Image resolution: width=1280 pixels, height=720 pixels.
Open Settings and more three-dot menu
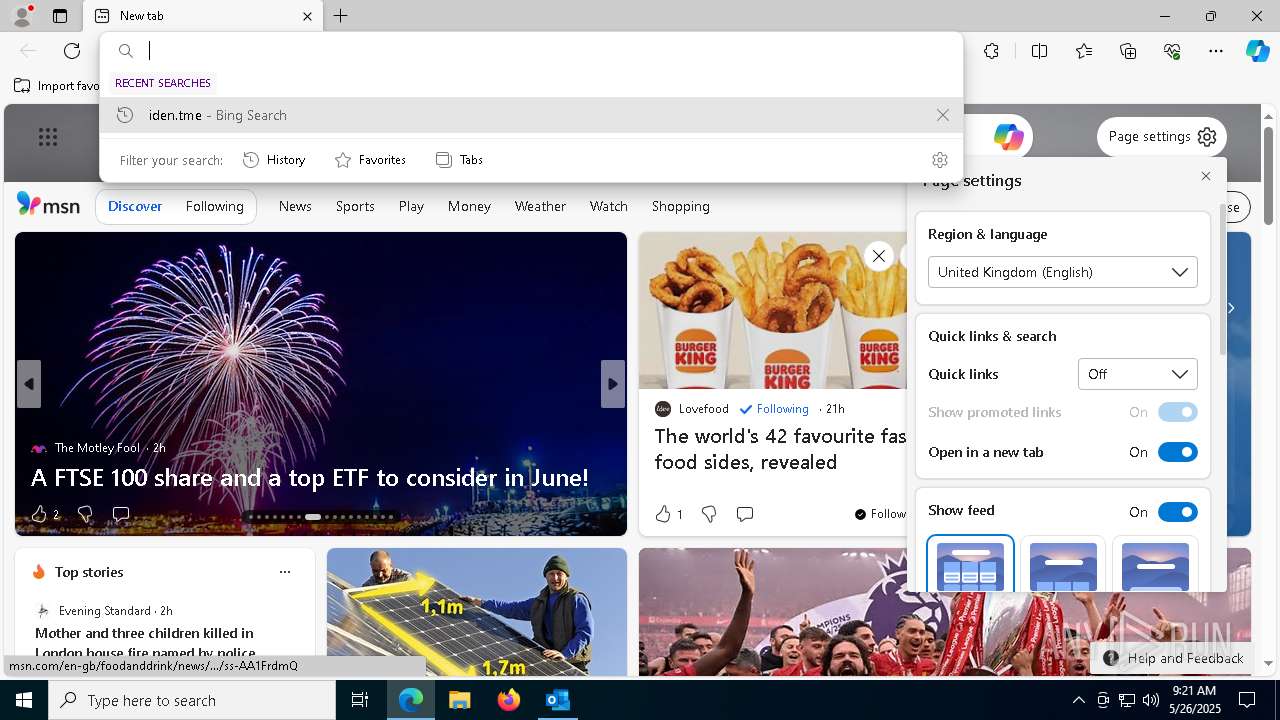[x=1216, y=51]
